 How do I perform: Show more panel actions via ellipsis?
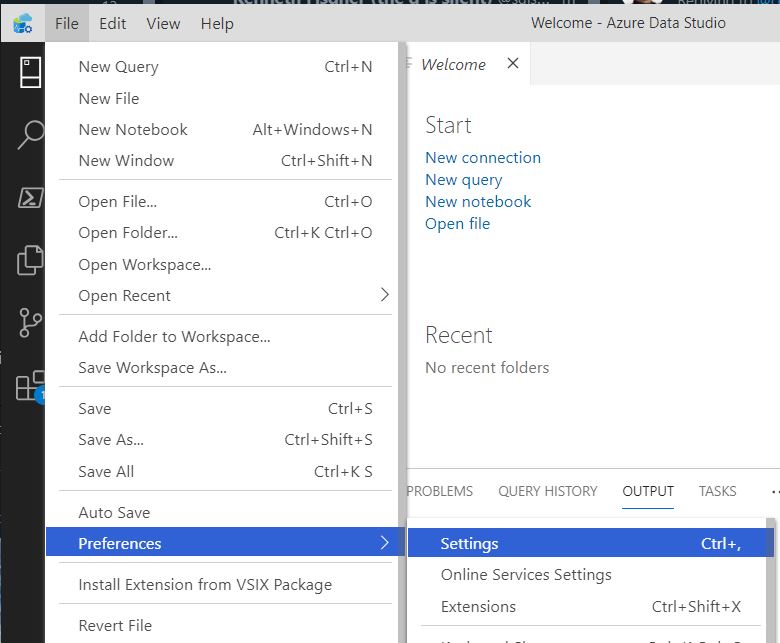point(773,491)
